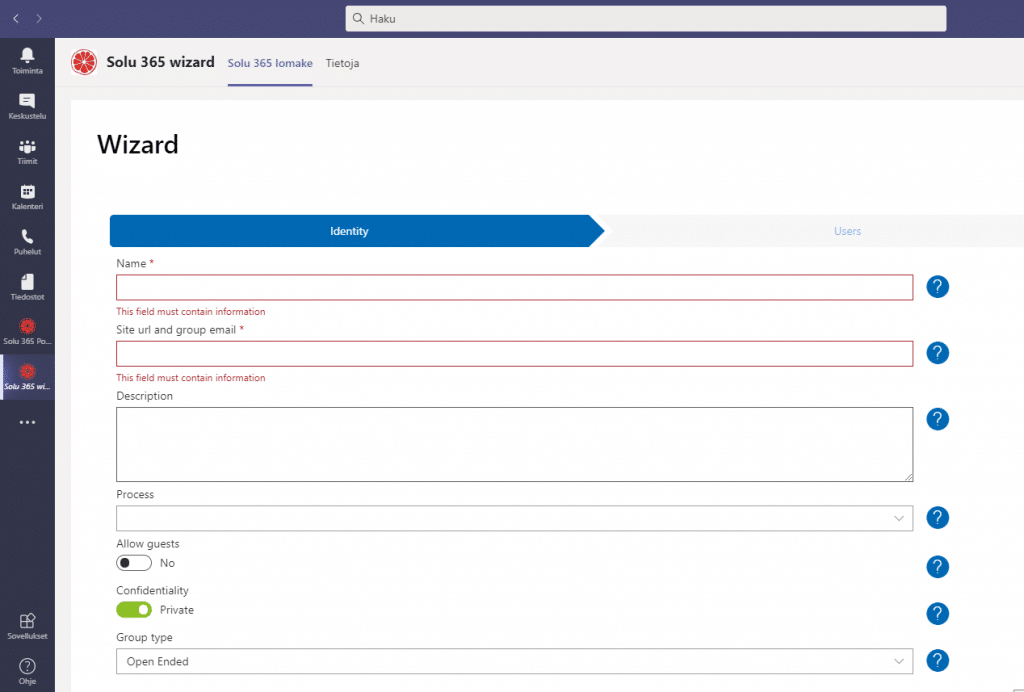Open Puhelut calls icon
The height and width of the screenshot is (692, 1024).
click(x=27, y=241)
